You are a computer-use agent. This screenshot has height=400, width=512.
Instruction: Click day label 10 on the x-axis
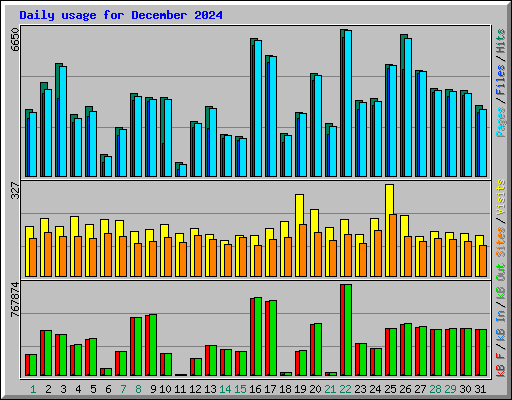tap(165, 389)
